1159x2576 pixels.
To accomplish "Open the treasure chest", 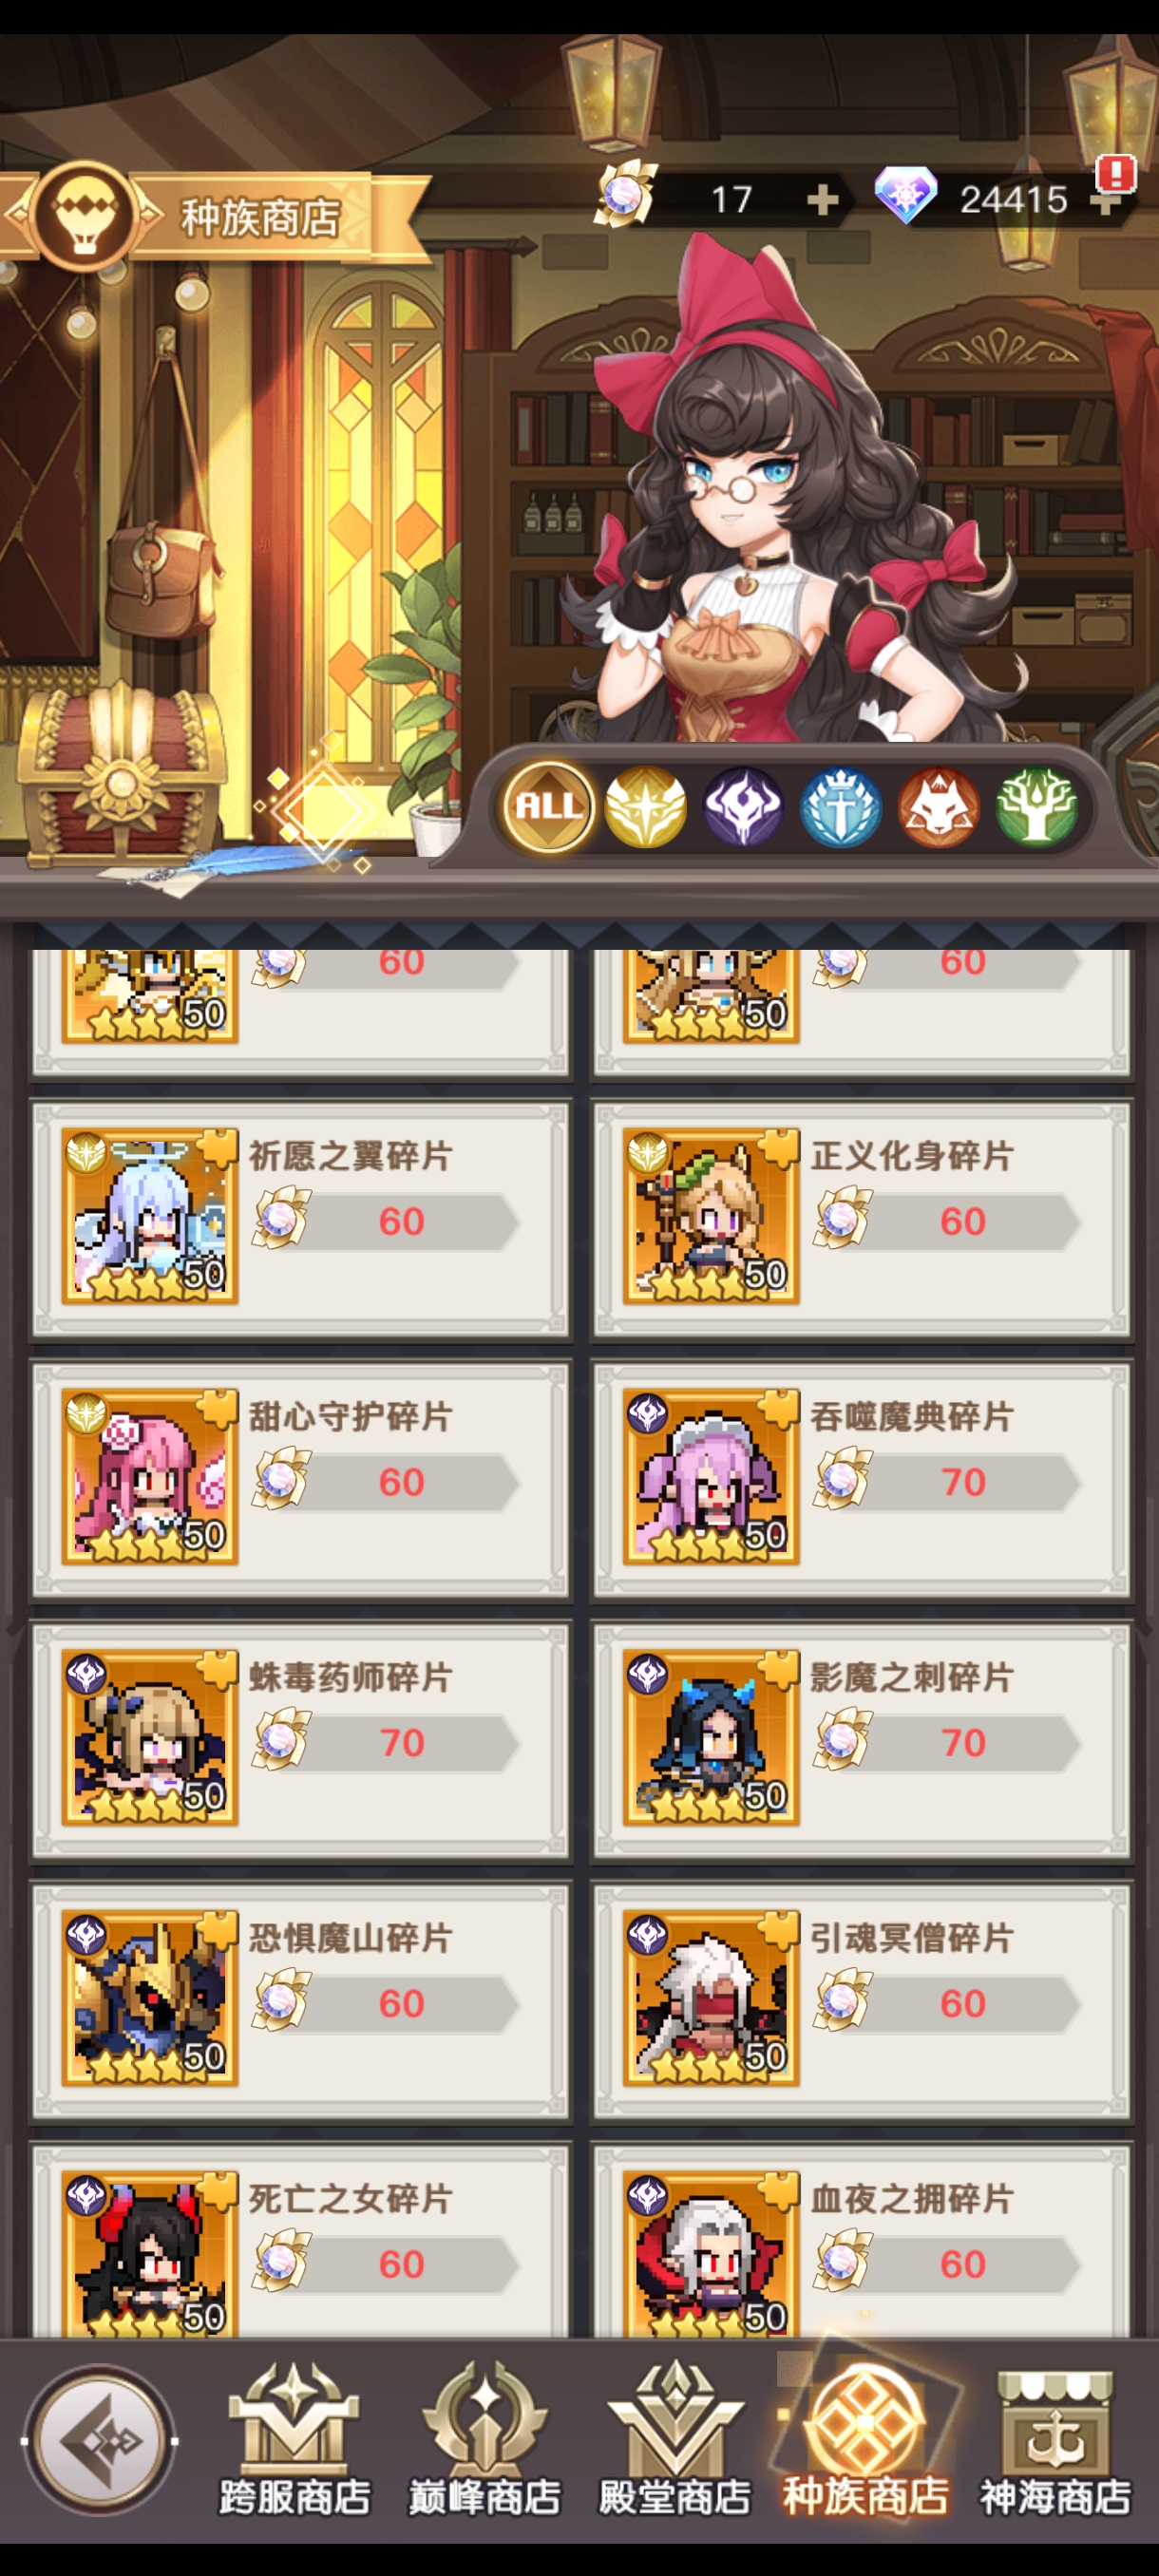I will click(118, 770).
